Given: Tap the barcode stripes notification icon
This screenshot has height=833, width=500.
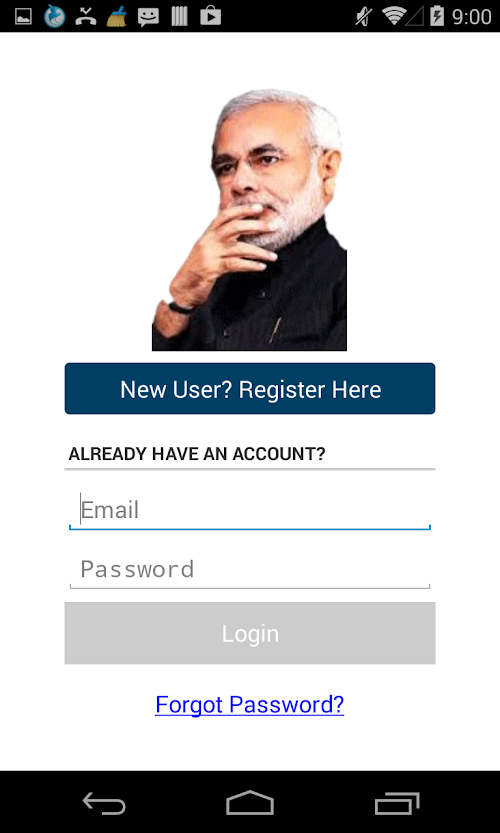Looking at the screenshot, I should (180, 16).
